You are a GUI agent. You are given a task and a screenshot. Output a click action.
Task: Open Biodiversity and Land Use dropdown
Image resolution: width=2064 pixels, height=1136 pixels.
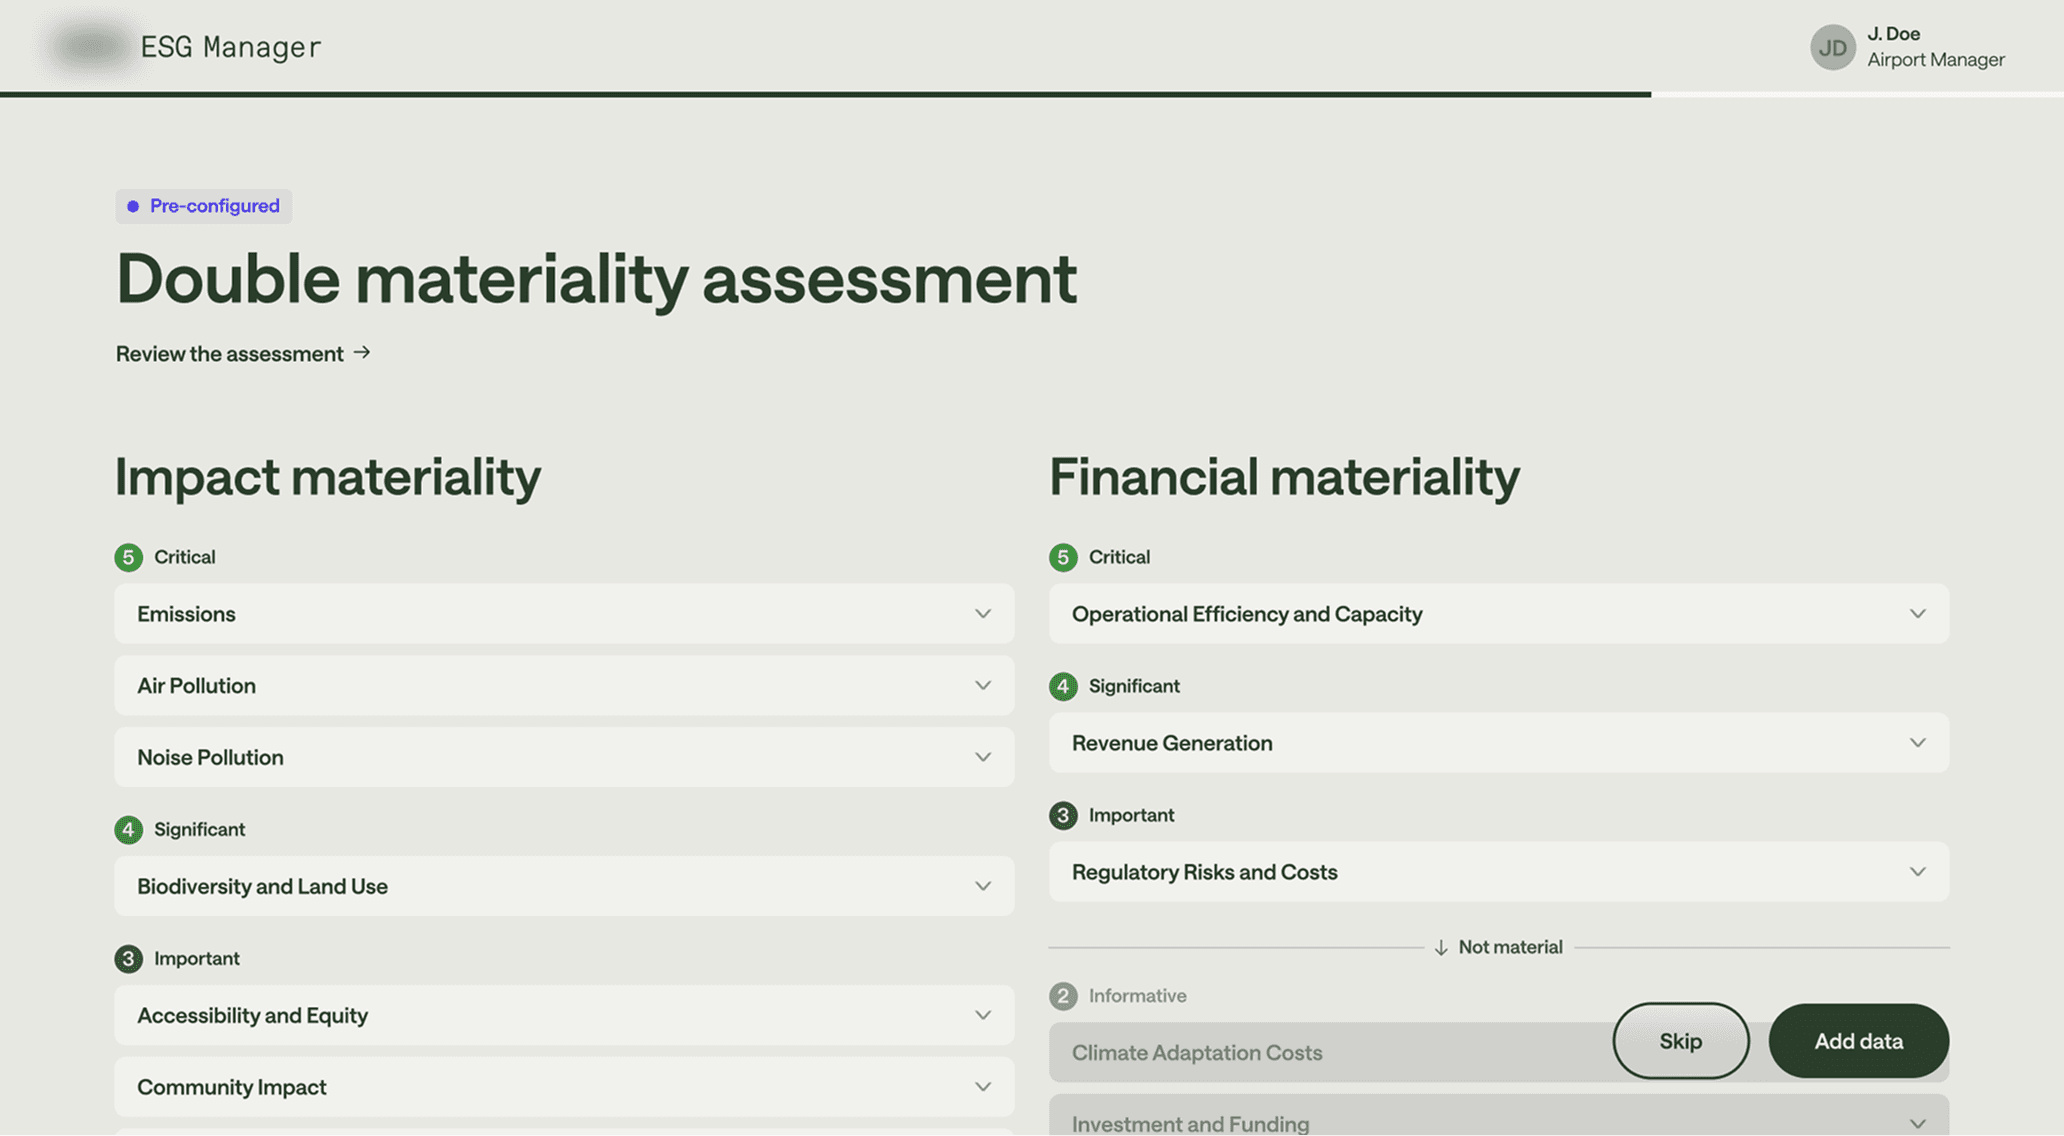click(x=982, y=887)
